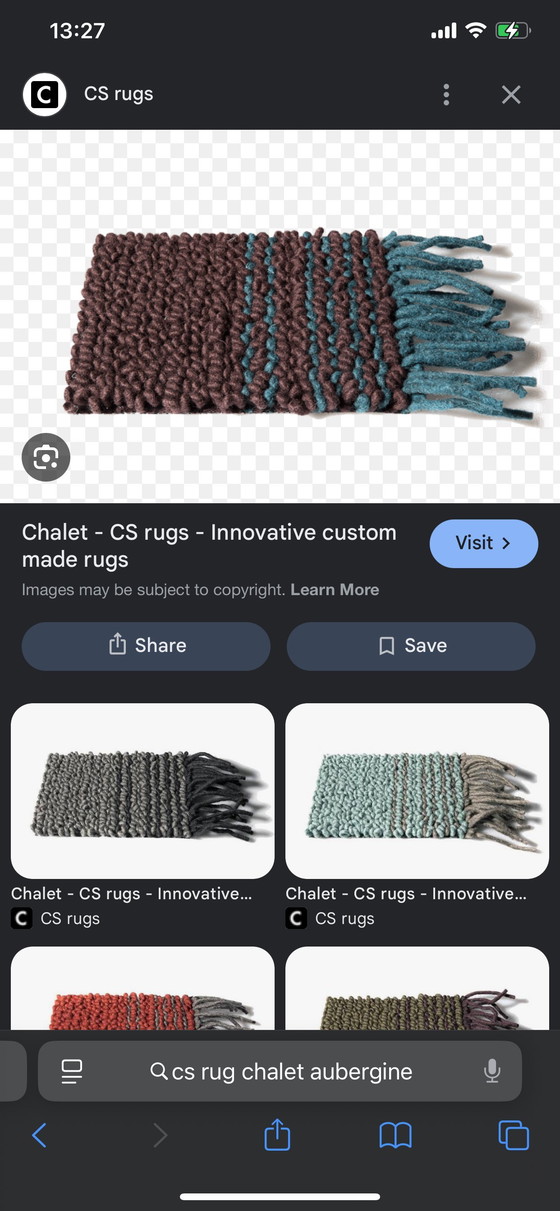Screen dimensions: 560x1211
Task: Open Chalet - CS rugs title link
Action: tap(209, 546)
